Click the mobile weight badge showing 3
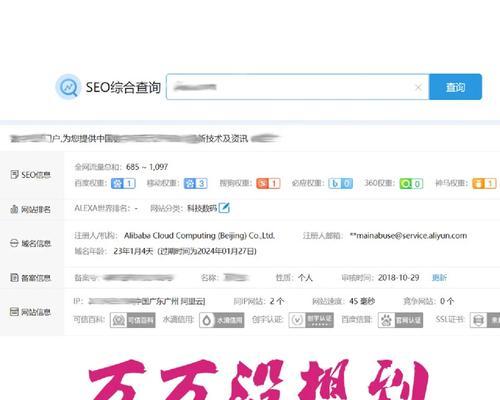 click(x=196, y=183)
